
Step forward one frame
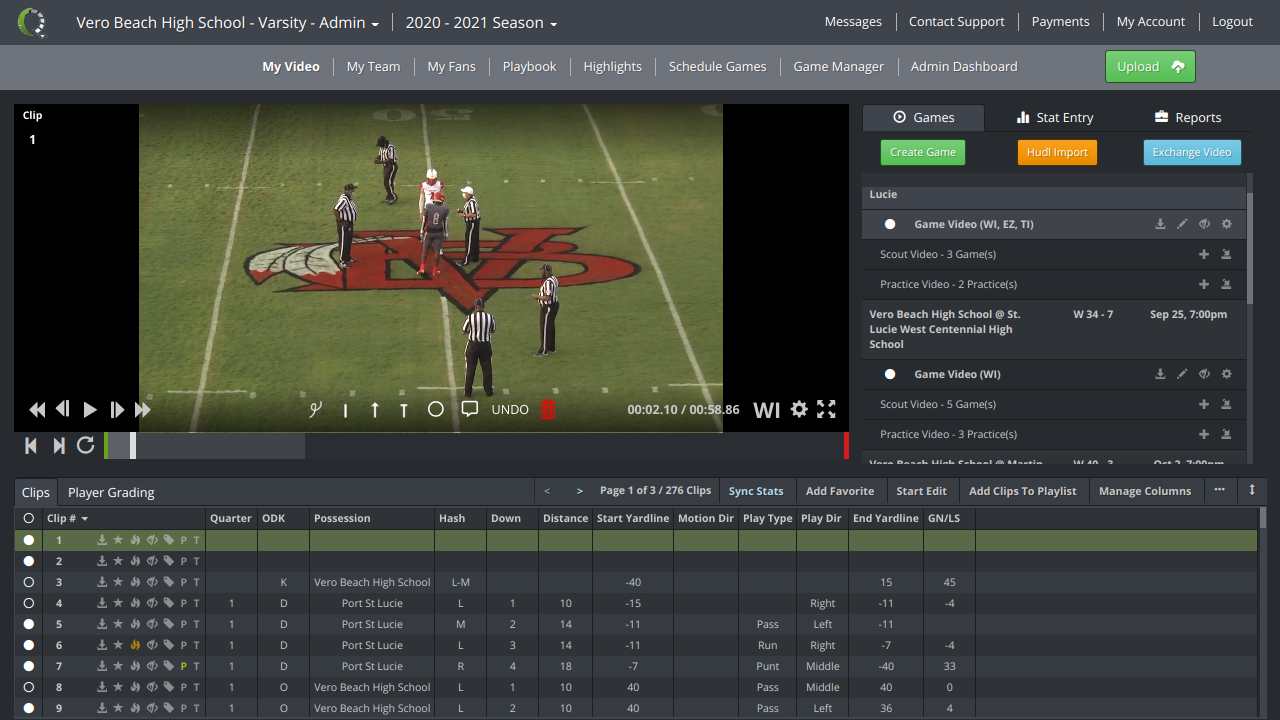(x=117, y=409)
